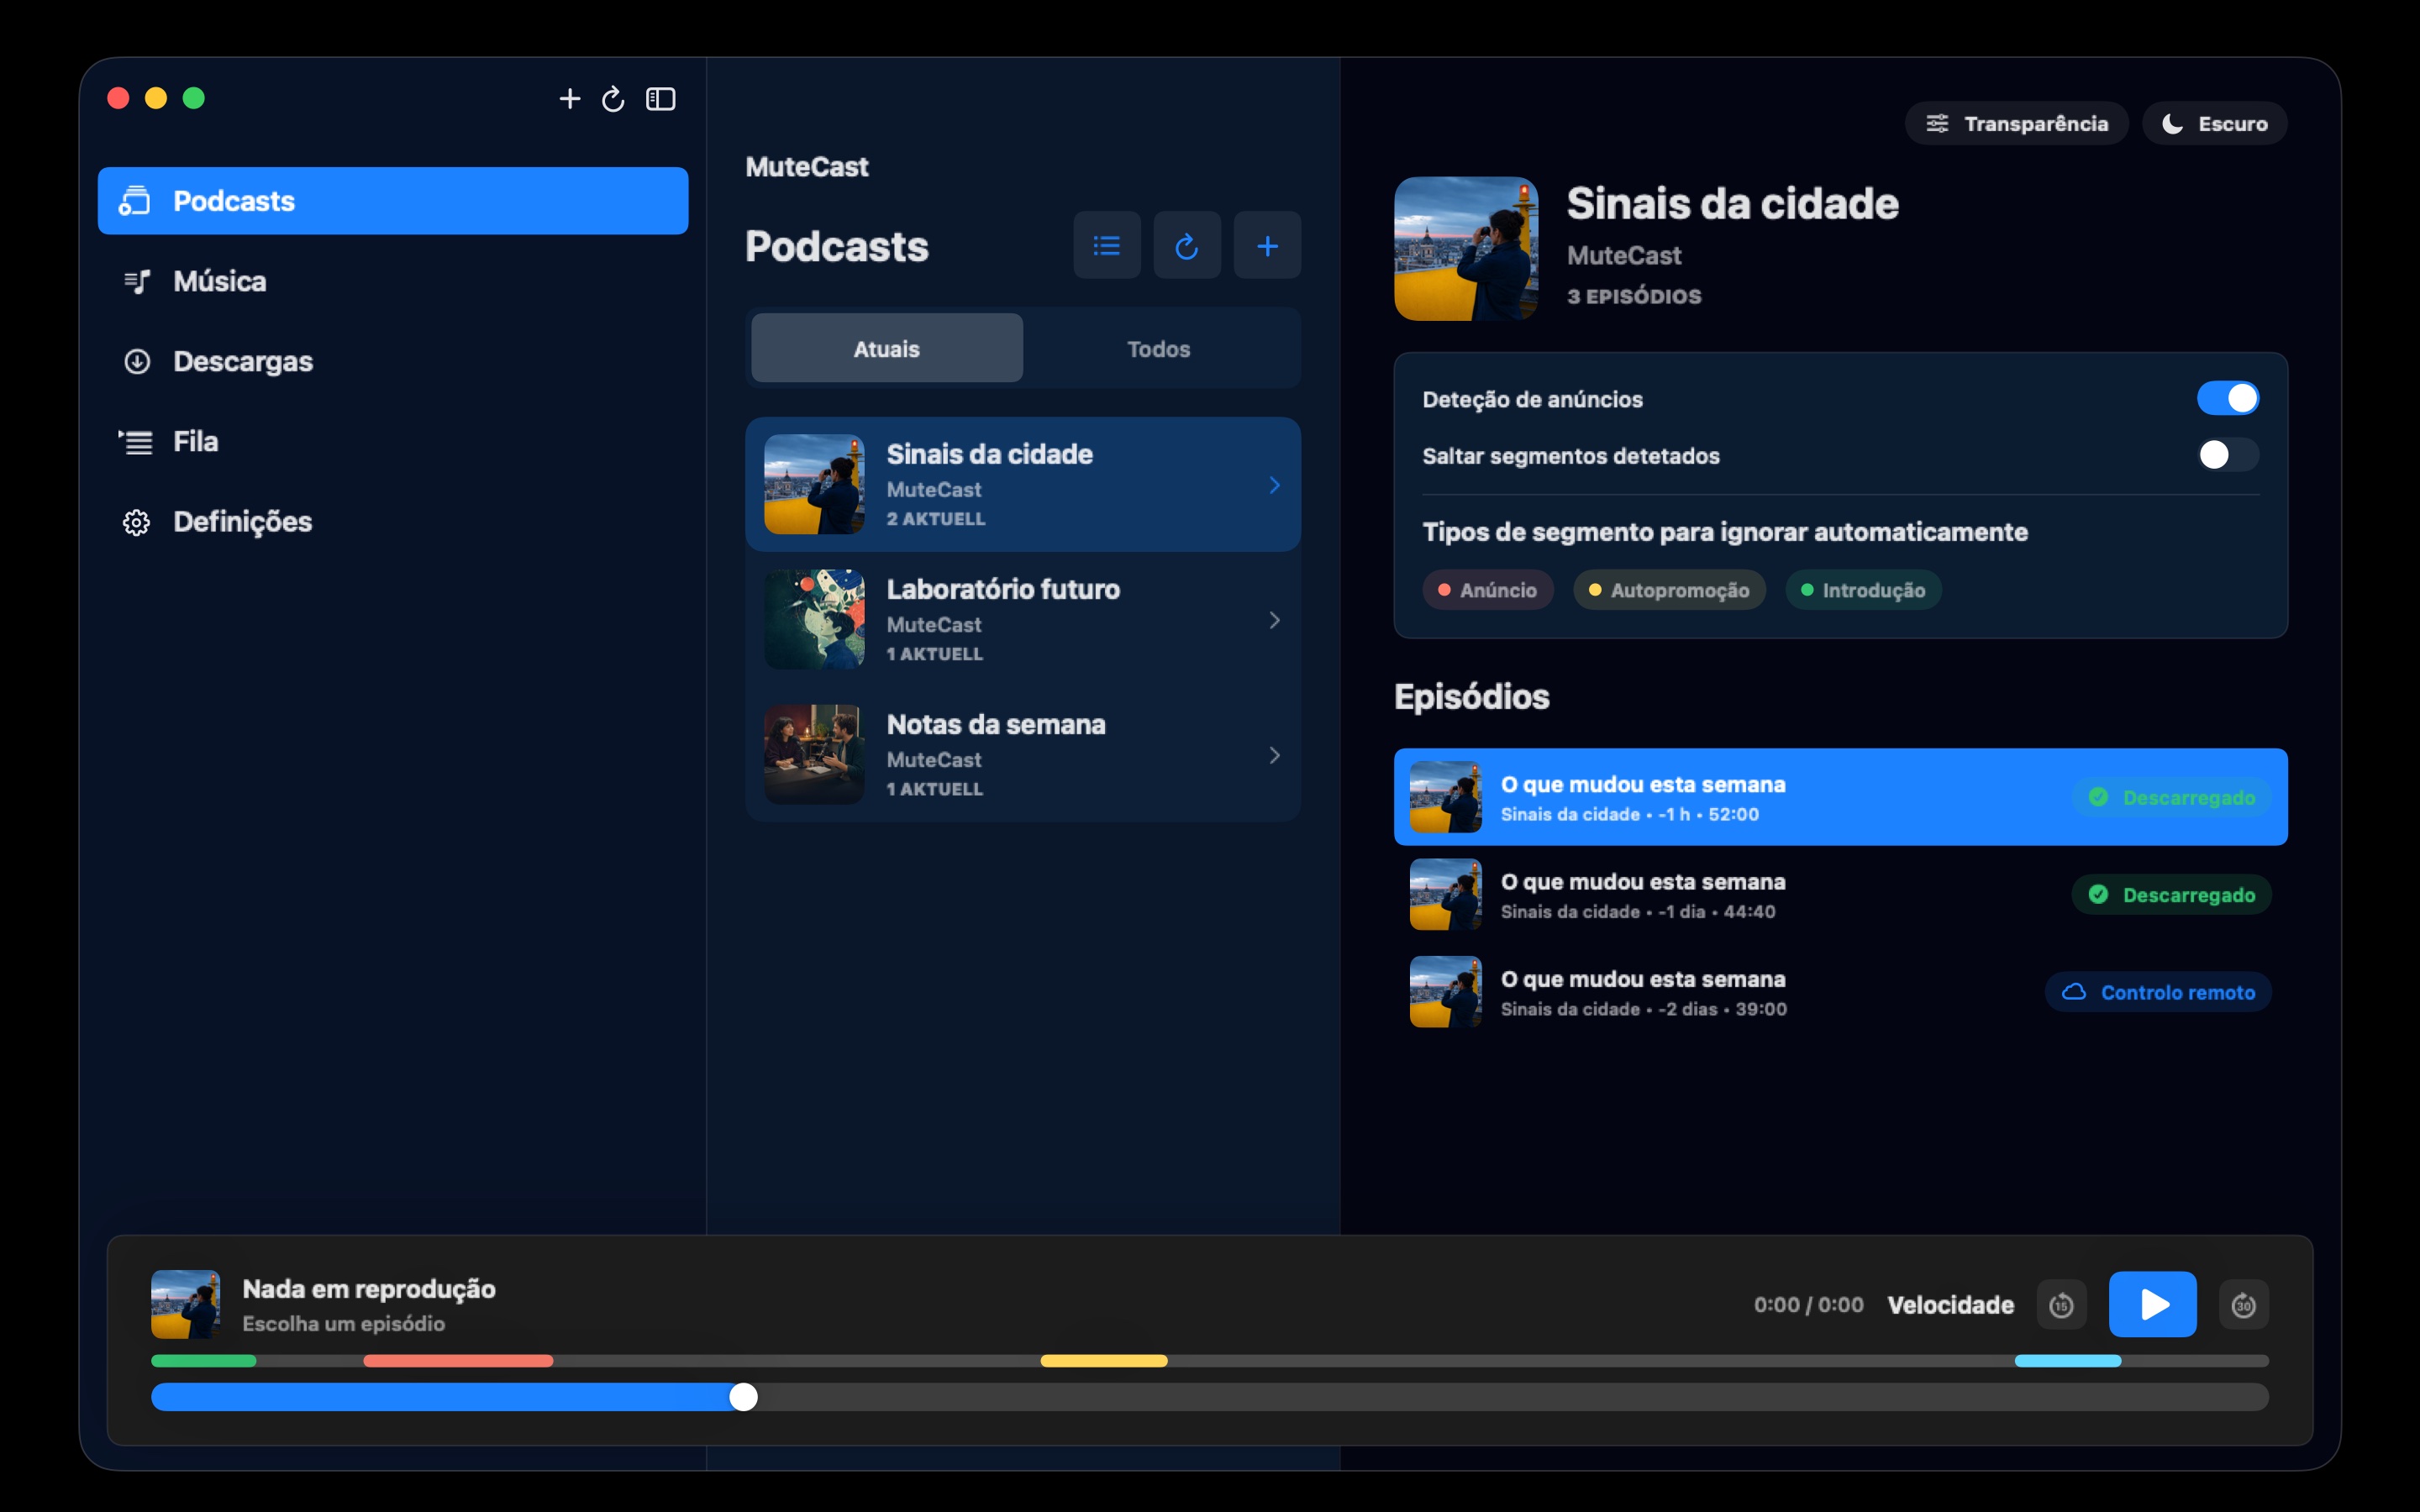The width and height of the screenshot is (2420, 1512).
Task: Click the cloud icon in the Controlo remoto badge
Action: coord(2074,992)
